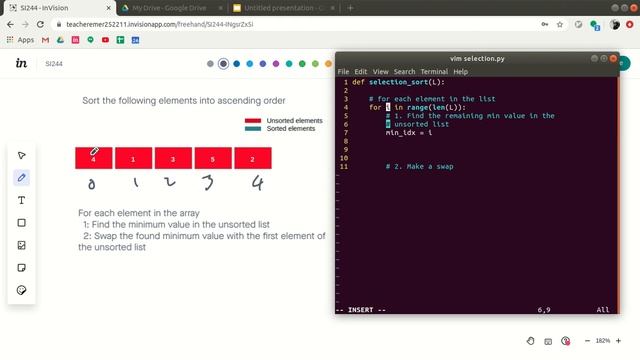Select the arrow pointer tool in InVision toolbar
This screenshot has width=640, height=360.
(22, 156)
